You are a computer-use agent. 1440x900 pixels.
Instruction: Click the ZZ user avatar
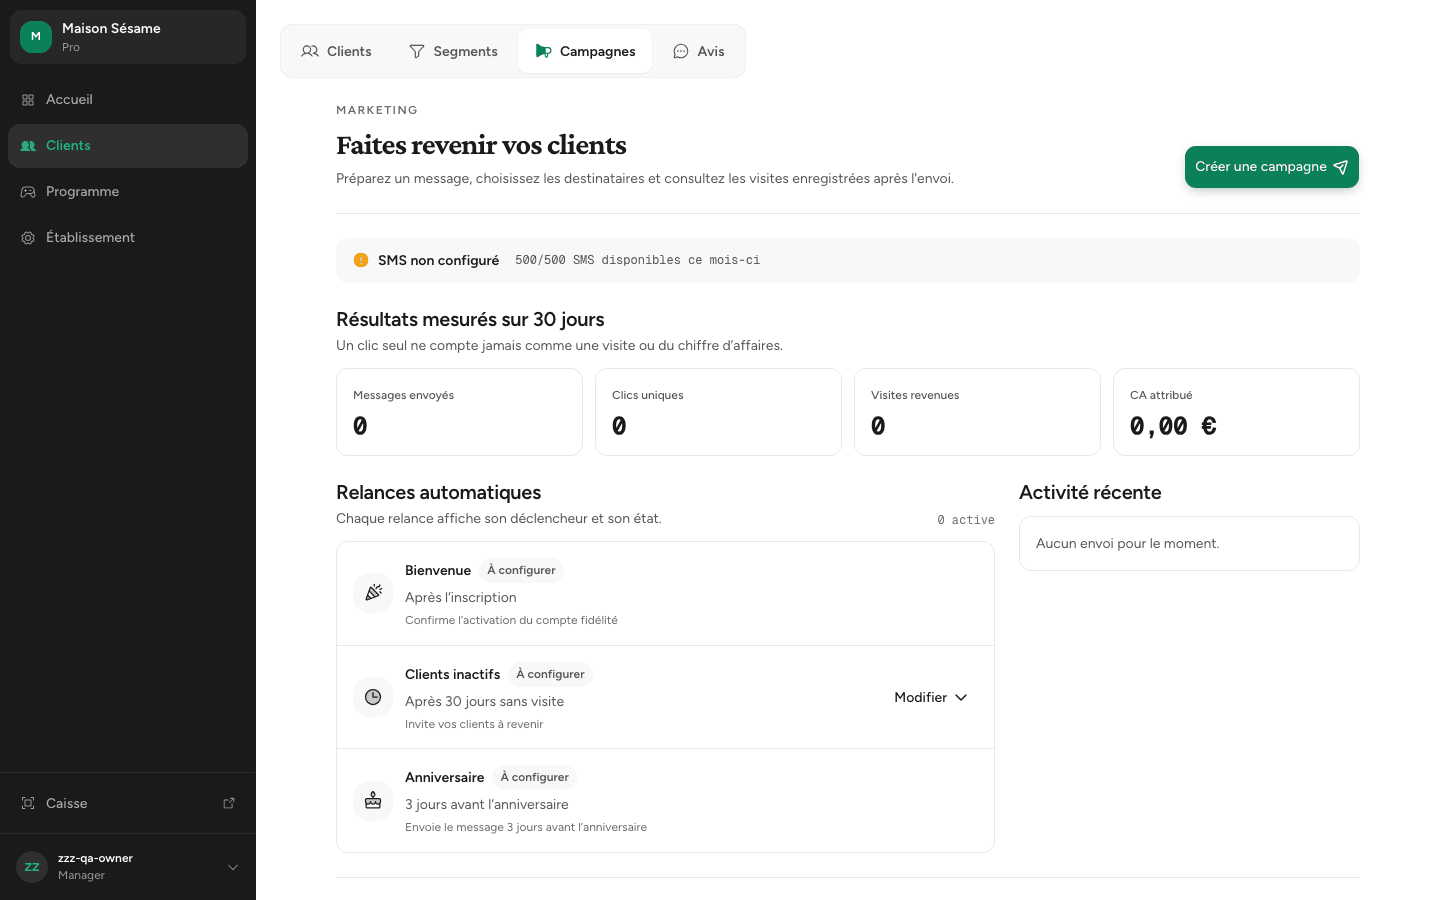[32, 867]
